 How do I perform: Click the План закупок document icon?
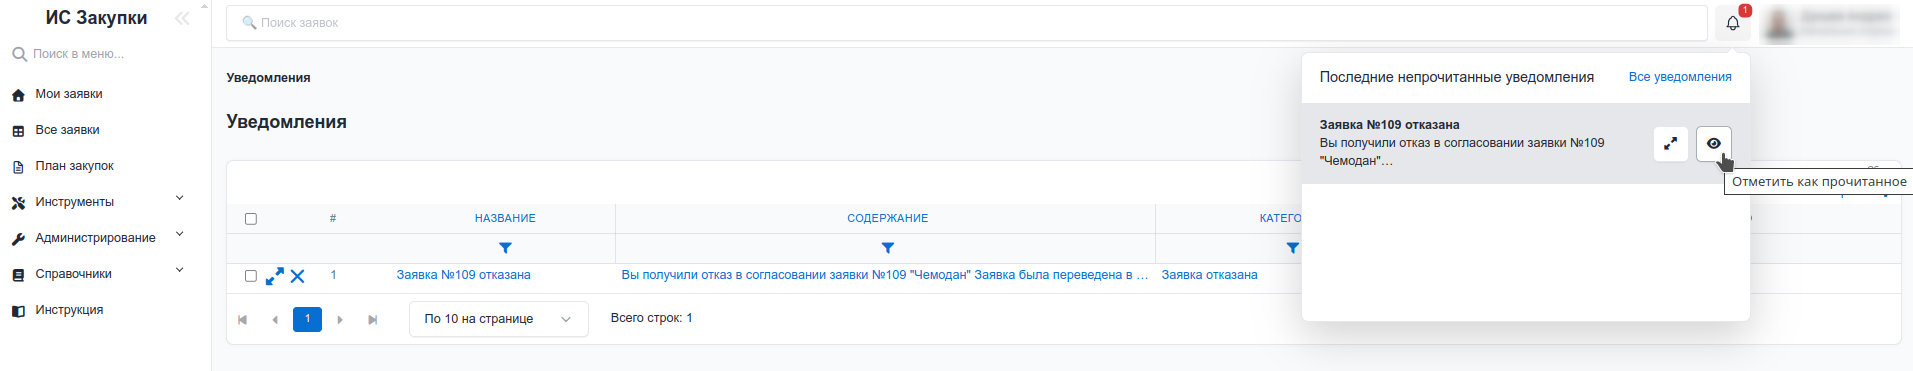(x=18, y=167)
